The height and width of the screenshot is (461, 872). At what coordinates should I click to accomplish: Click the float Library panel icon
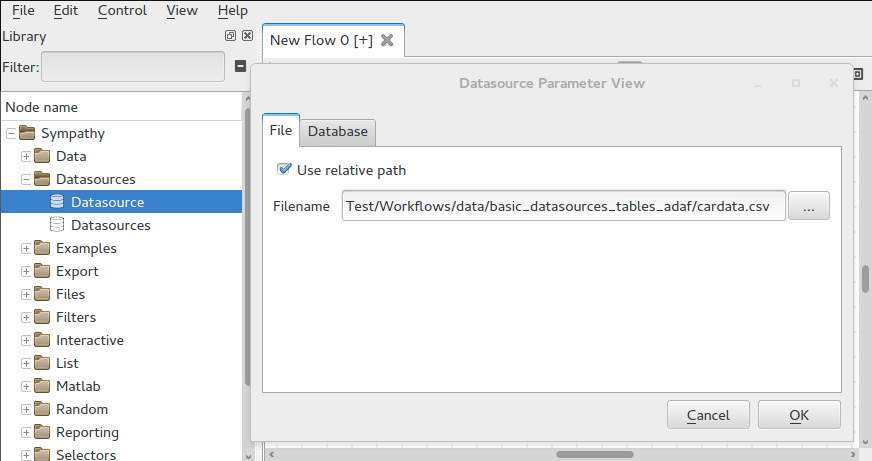[230, 36]
